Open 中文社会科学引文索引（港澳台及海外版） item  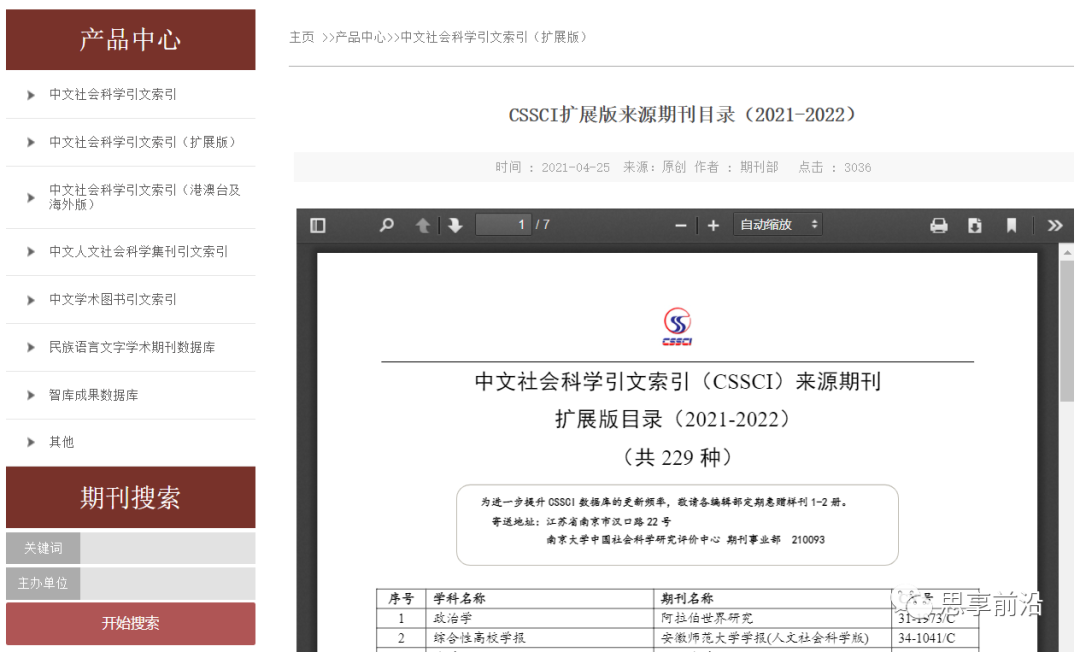coord(145,197)
